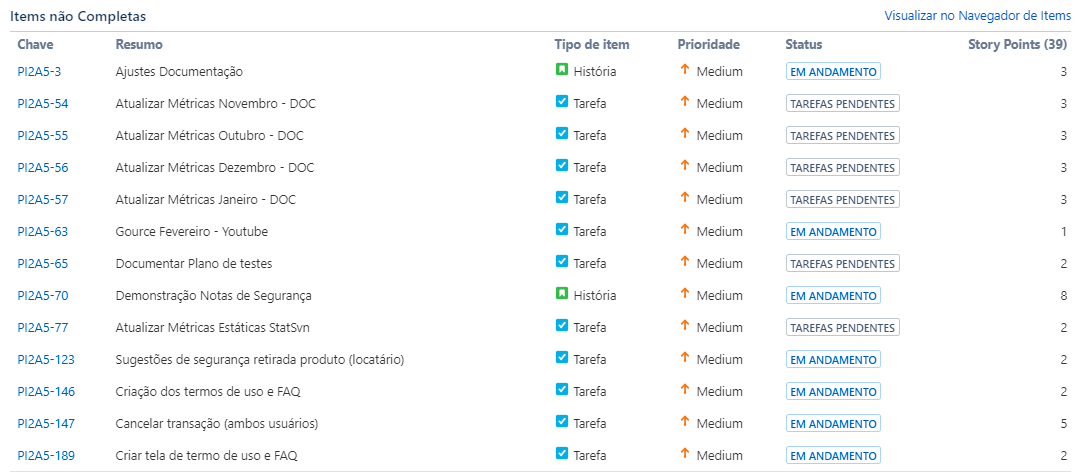Click the Tarefa icon for PI2A5-123
The height and width of the screenshot is (474, 1086).
tap(562, 358)
